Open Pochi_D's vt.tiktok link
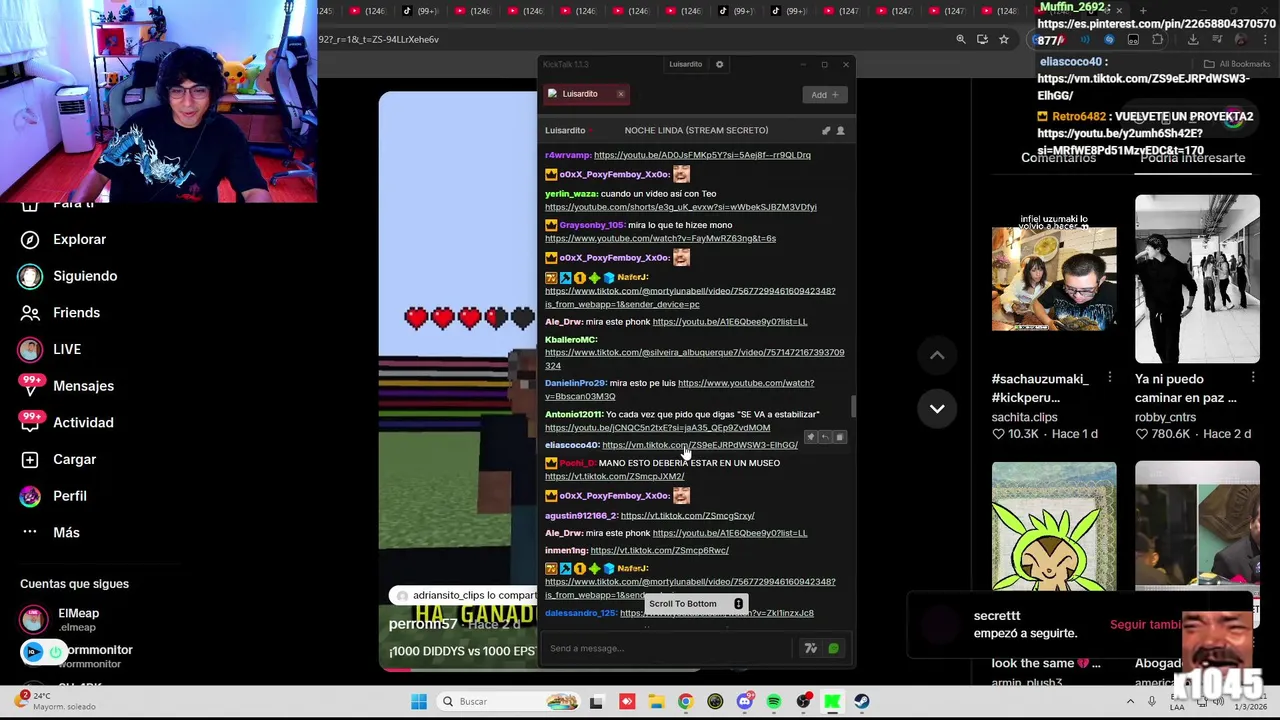This screenshot has width=1280, height=720. pyautogui.click(x=614, y=476)
